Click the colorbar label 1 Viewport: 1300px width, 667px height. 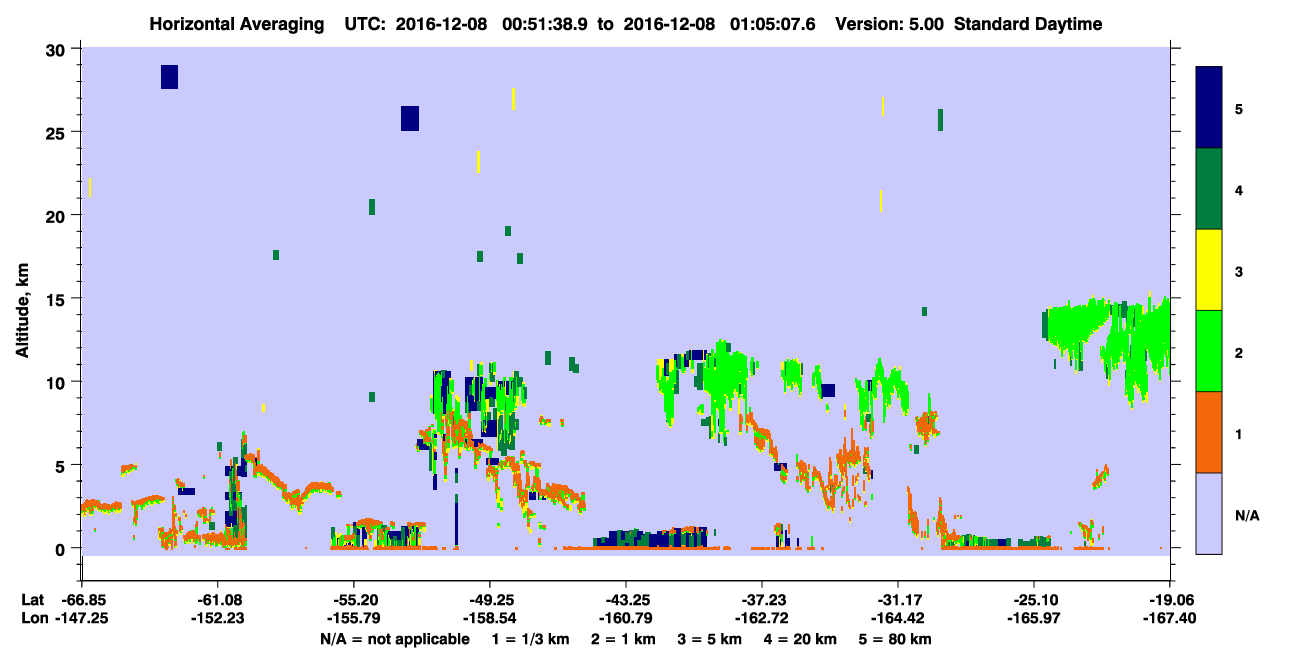(1239, 432)
